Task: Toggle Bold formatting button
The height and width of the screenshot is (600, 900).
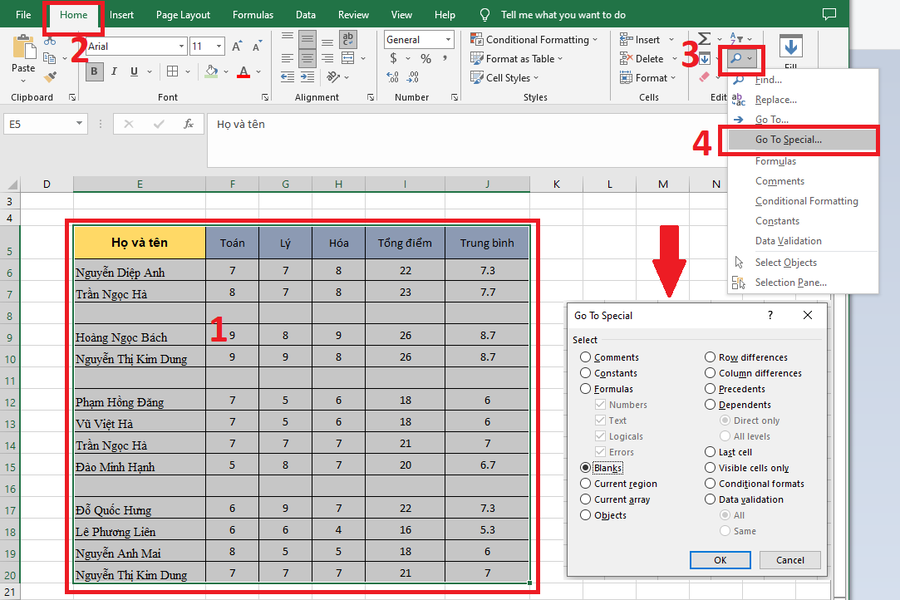Action: (x=94, y=71)
